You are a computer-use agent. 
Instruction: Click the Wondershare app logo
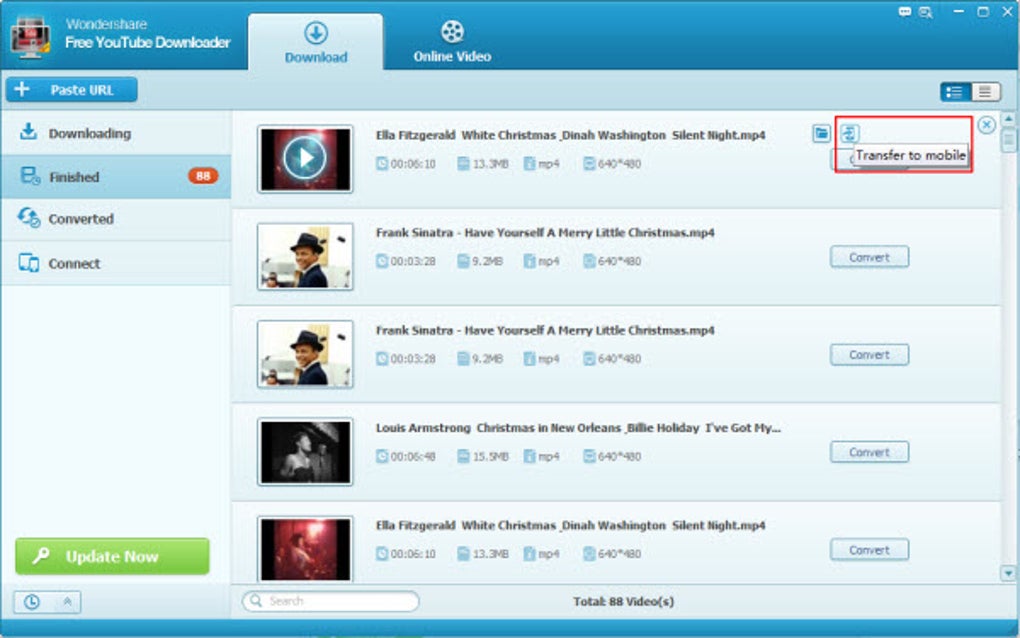[30, 36]
